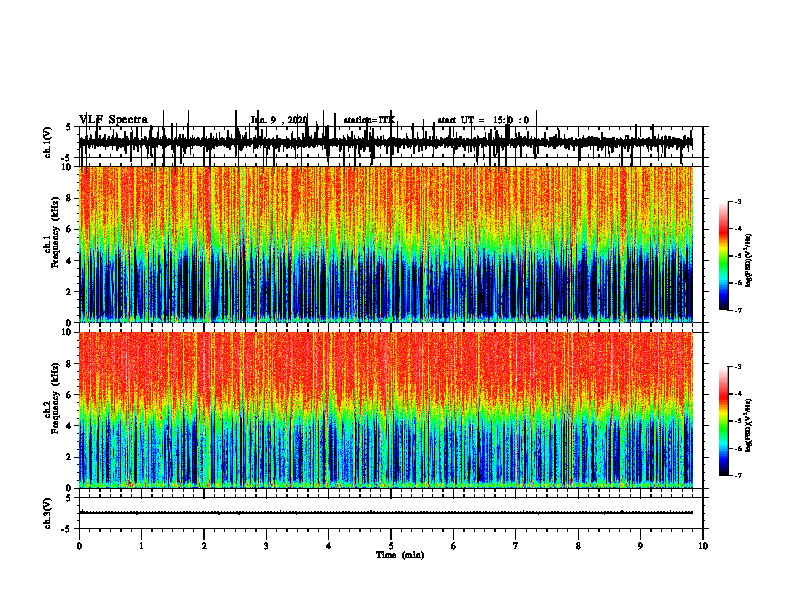Click the "5" tick of the ch.1(V) axis
Viewport: 792px width, 612px height.
pyautogui.click(x=69, y=128)
